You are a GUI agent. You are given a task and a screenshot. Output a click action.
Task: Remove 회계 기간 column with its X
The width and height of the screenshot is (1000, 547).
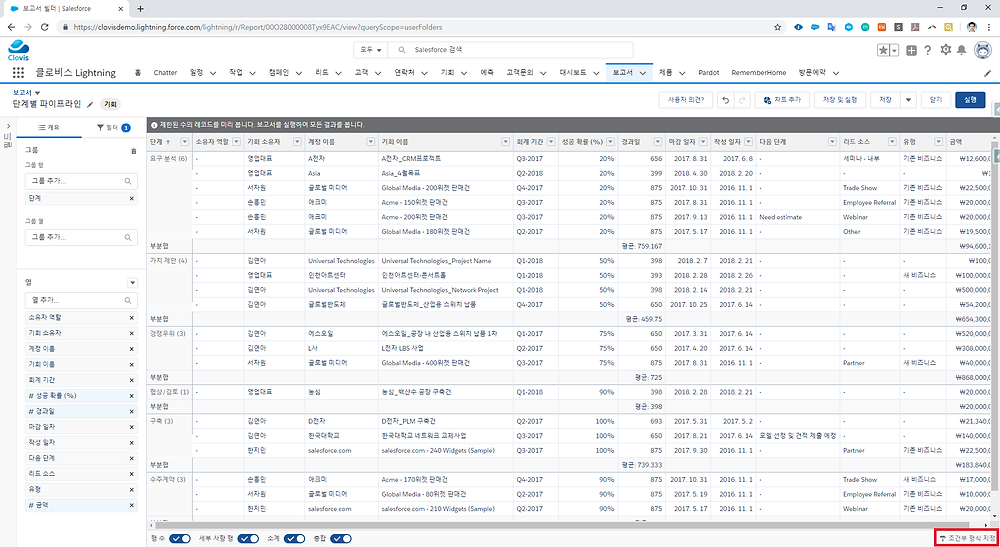[131, 380]
